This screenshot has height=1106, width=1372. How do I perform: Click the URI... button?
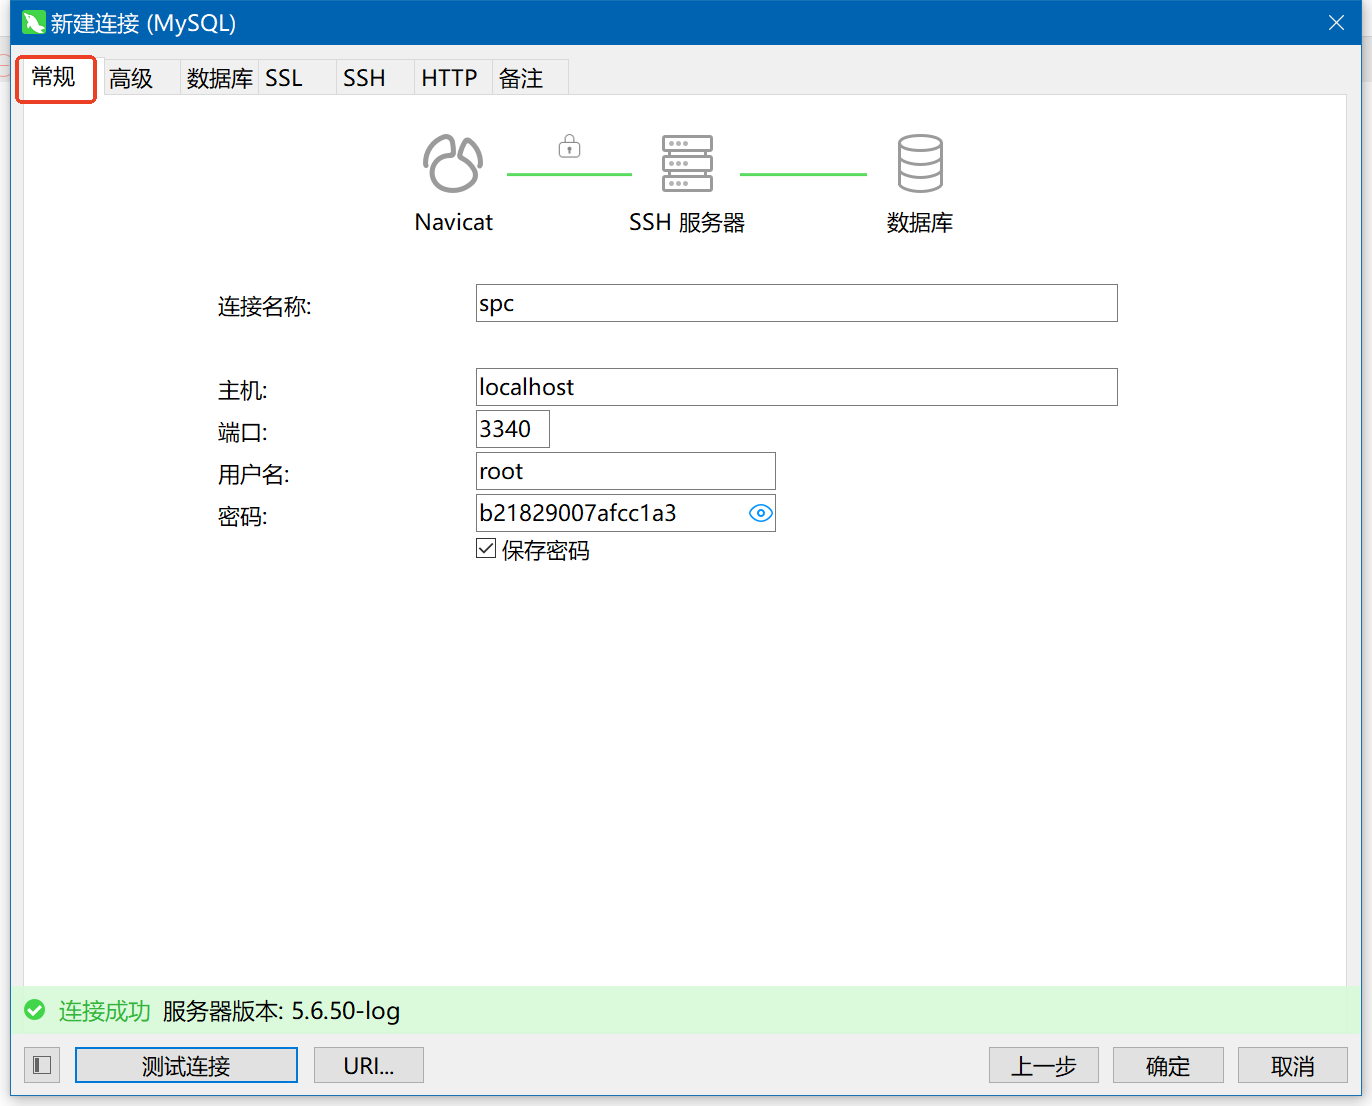(x=368, y=1065)
